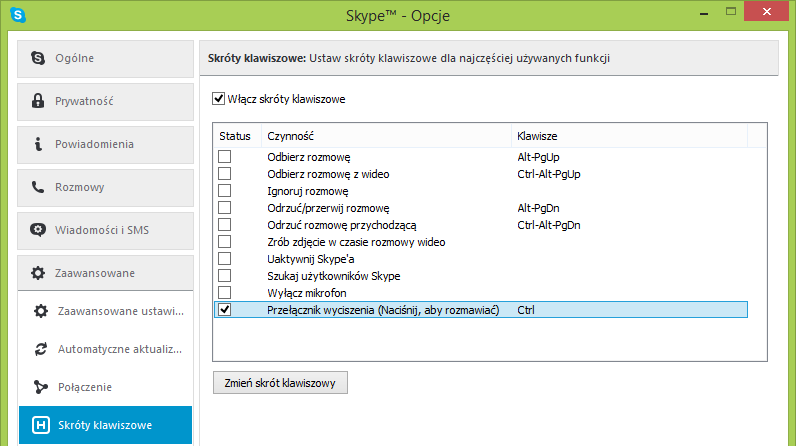Sort by the Klawisze column header
Image resolution: width=796 pixels, height=446 pixels.
pos(629,136)
